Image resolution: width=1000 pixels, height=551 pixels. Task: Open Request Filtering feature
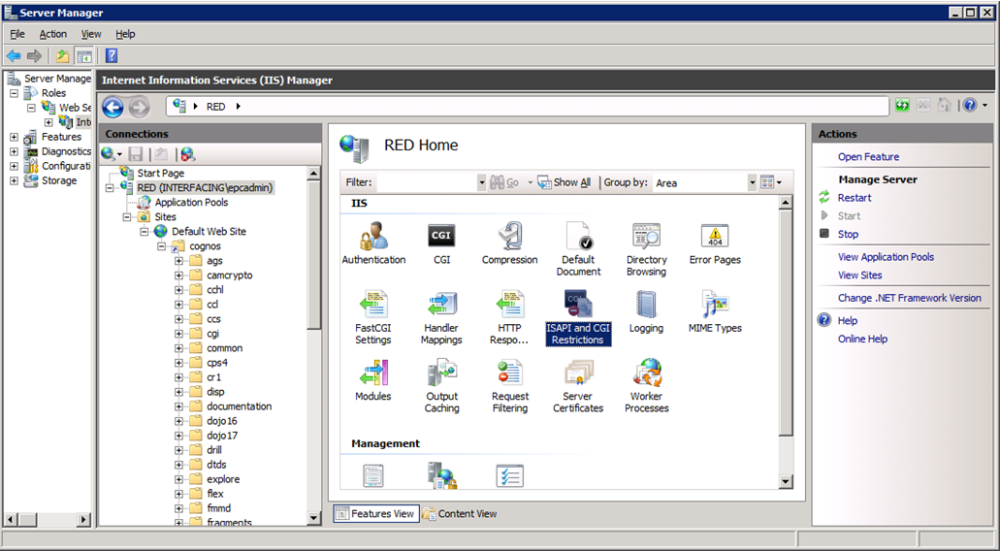510,385
